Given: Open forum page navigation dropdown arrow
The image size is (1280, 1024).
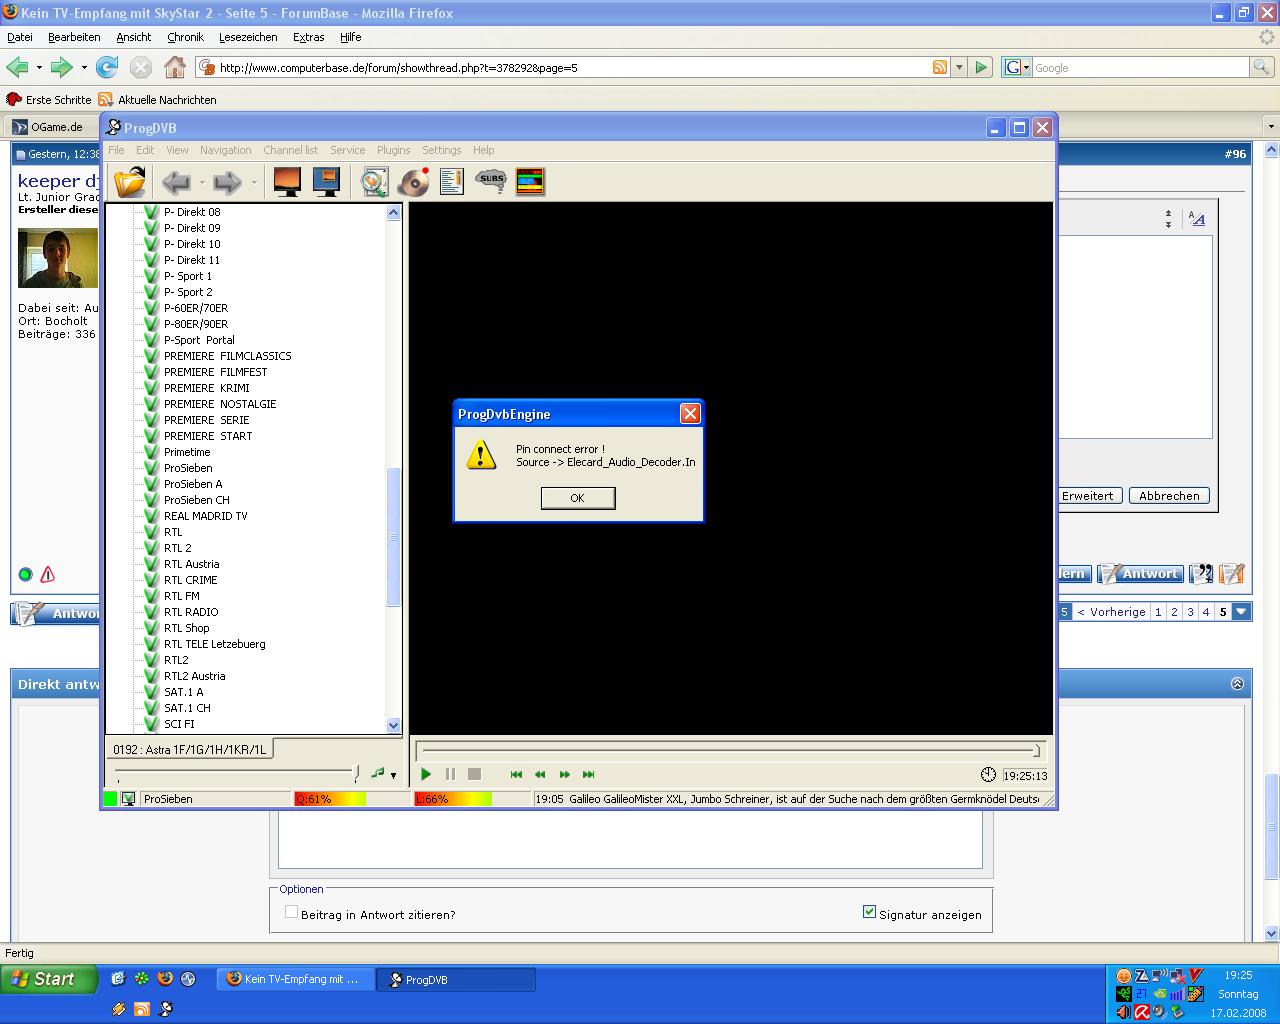Looking at the screenshot, I should (x=1241, y=612).
